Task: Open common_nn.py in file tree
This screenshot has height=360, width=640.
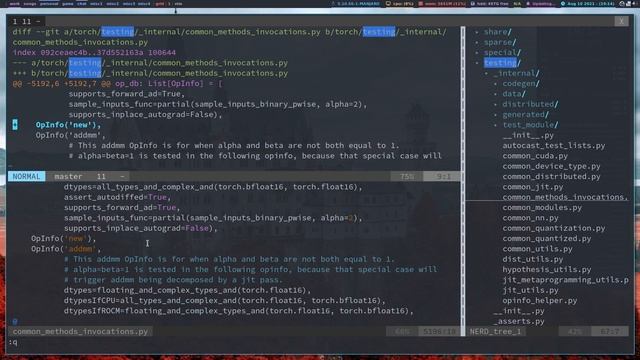Action: [x=530, y=218]
